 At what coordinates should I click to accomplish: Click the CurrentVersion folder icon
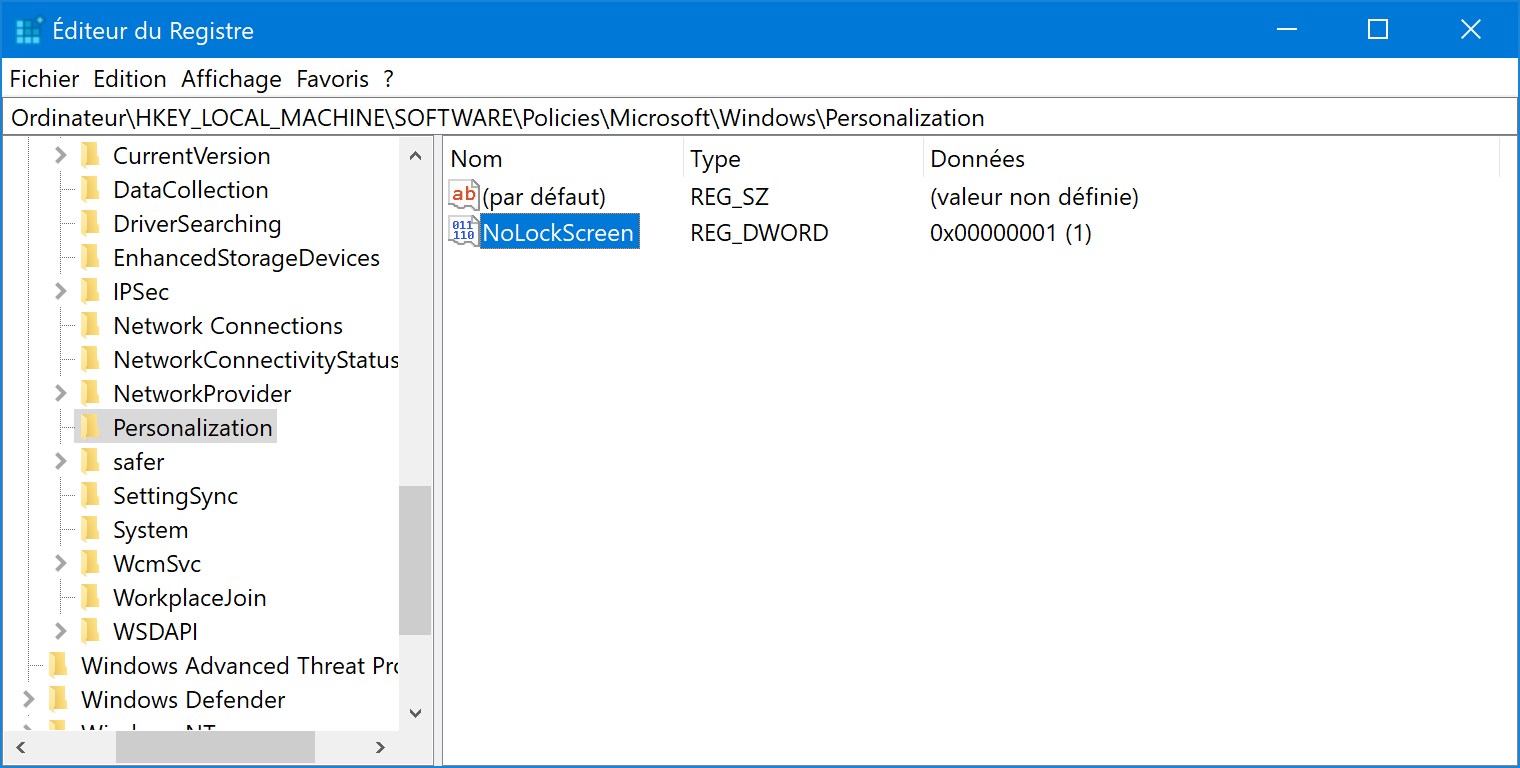90,155
